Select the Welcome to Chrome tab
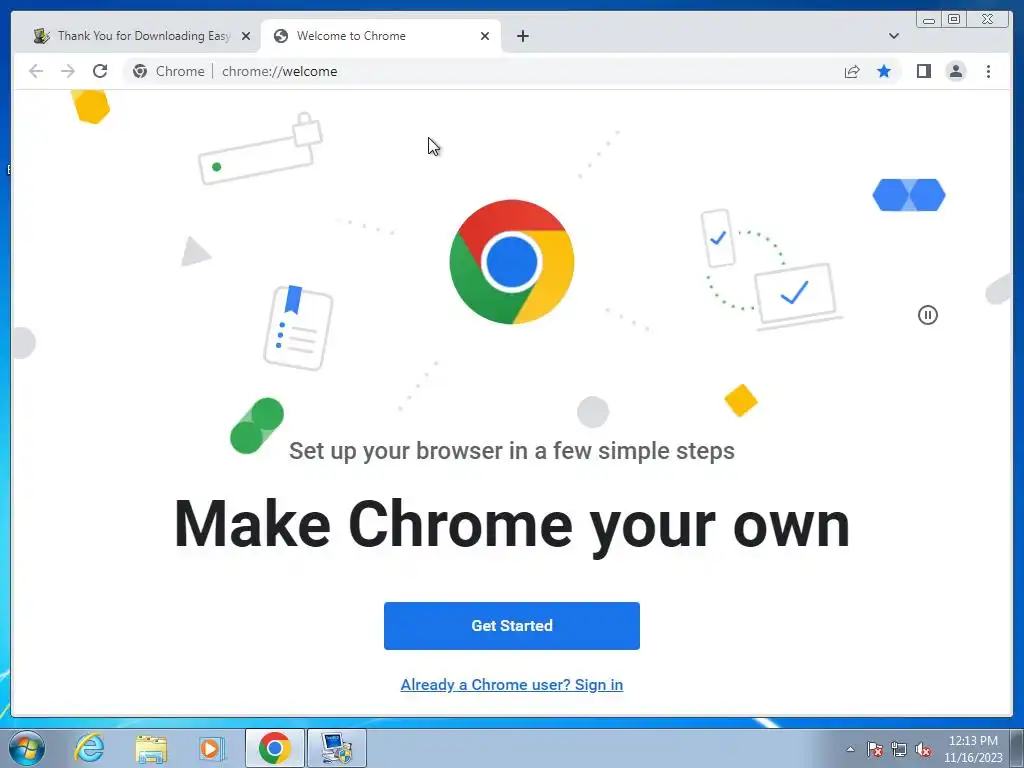1024x768 pixels. (x=380, y=36)
